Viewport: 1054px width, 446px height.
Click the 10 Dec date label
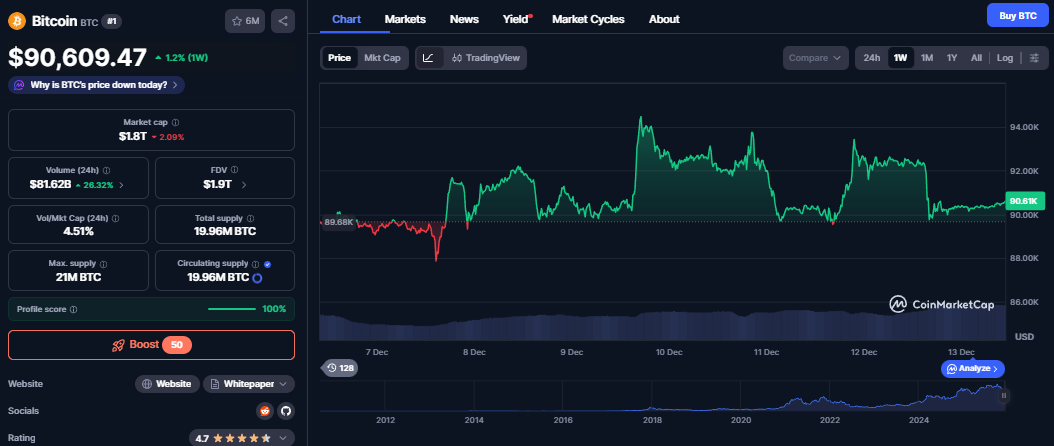point(669,352)
